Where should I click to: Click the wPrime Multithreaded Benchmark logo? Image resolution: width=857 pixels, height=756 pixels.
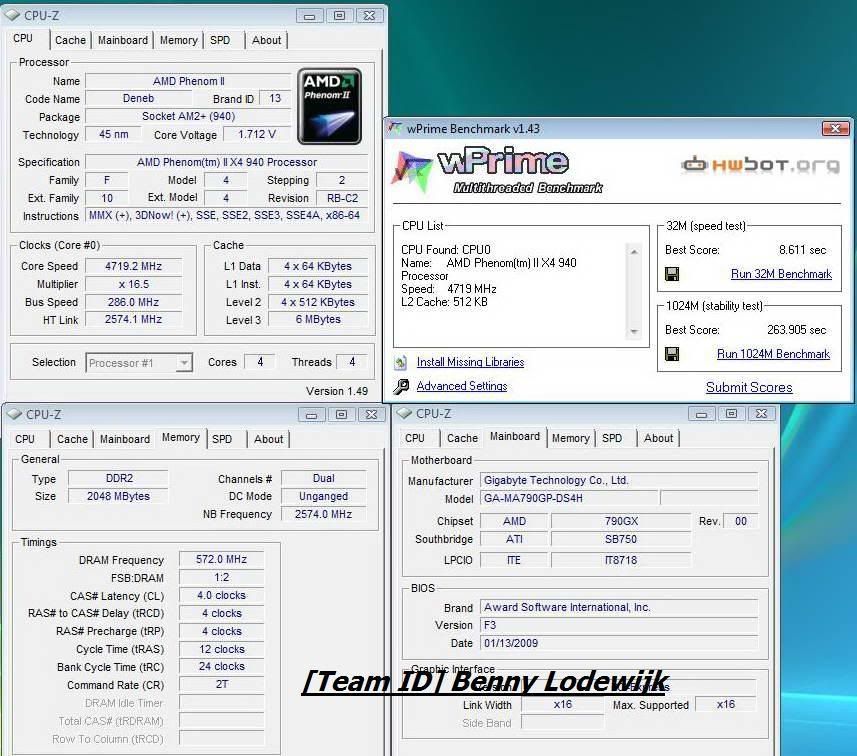(x=494, y=170)
